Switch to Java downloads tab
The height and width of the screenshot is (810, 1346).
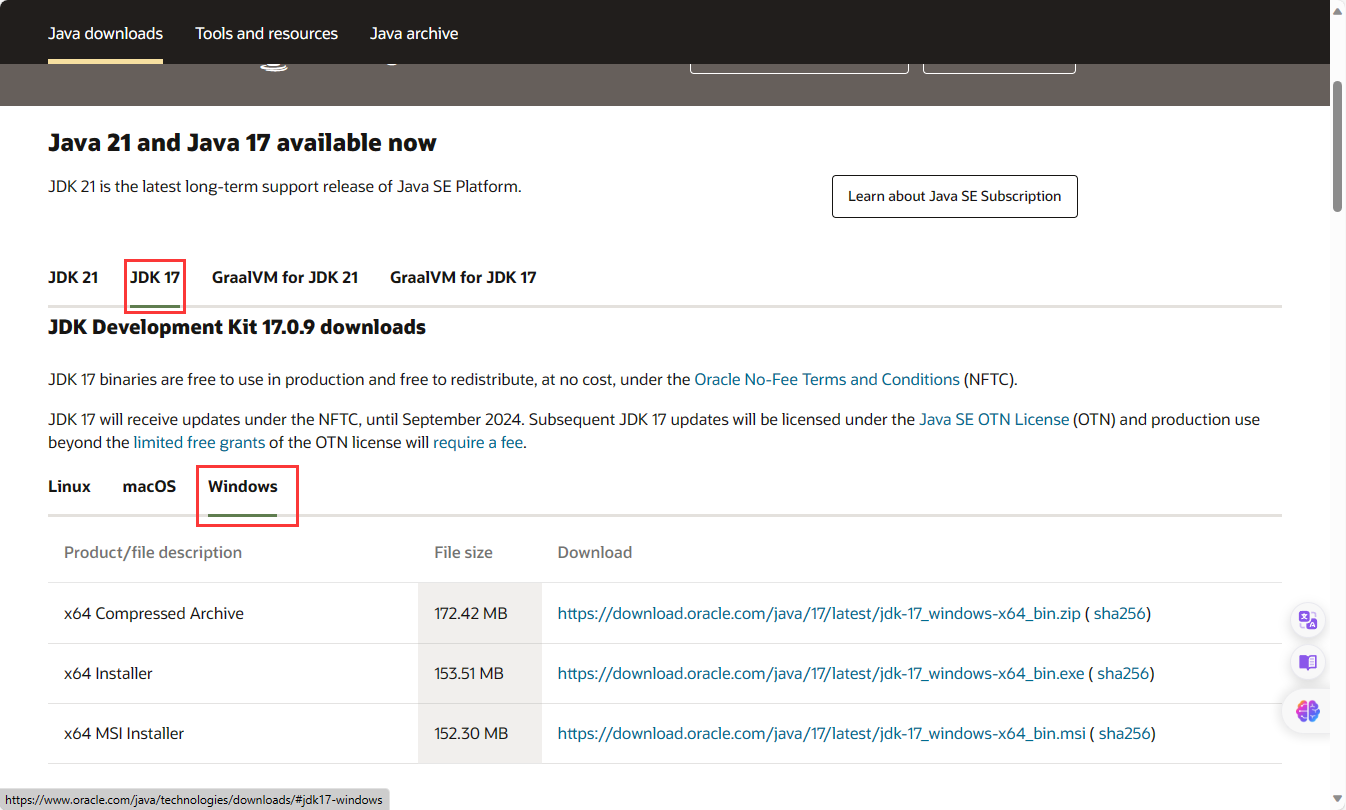click(x=105, y=33)
